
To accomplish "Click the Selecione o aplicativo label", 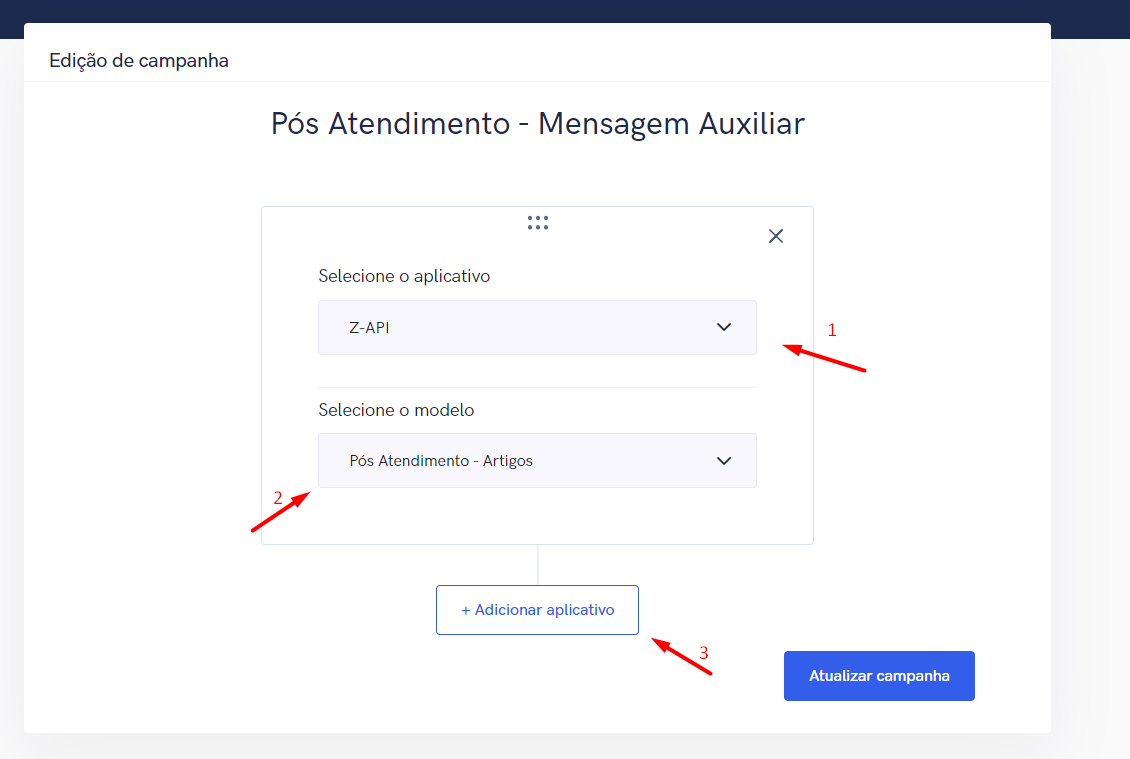I will [x=404, y=276].
